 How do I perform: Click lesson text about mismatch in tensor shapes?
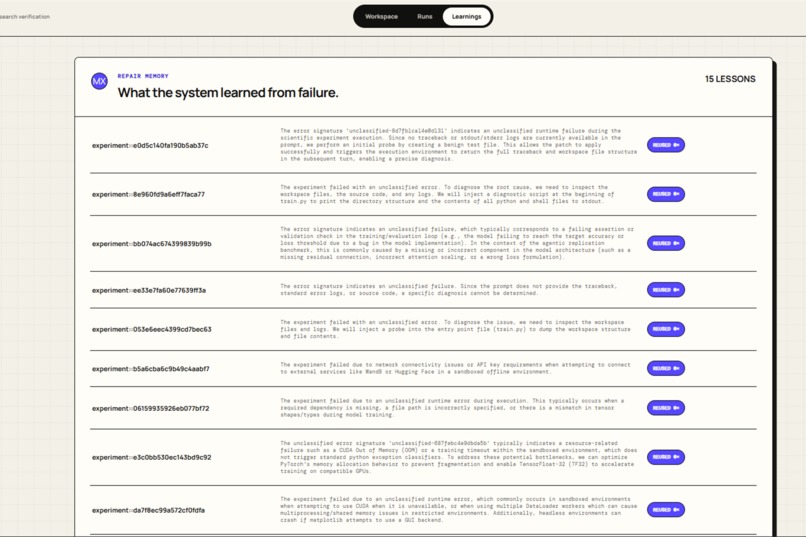[452, 408]
